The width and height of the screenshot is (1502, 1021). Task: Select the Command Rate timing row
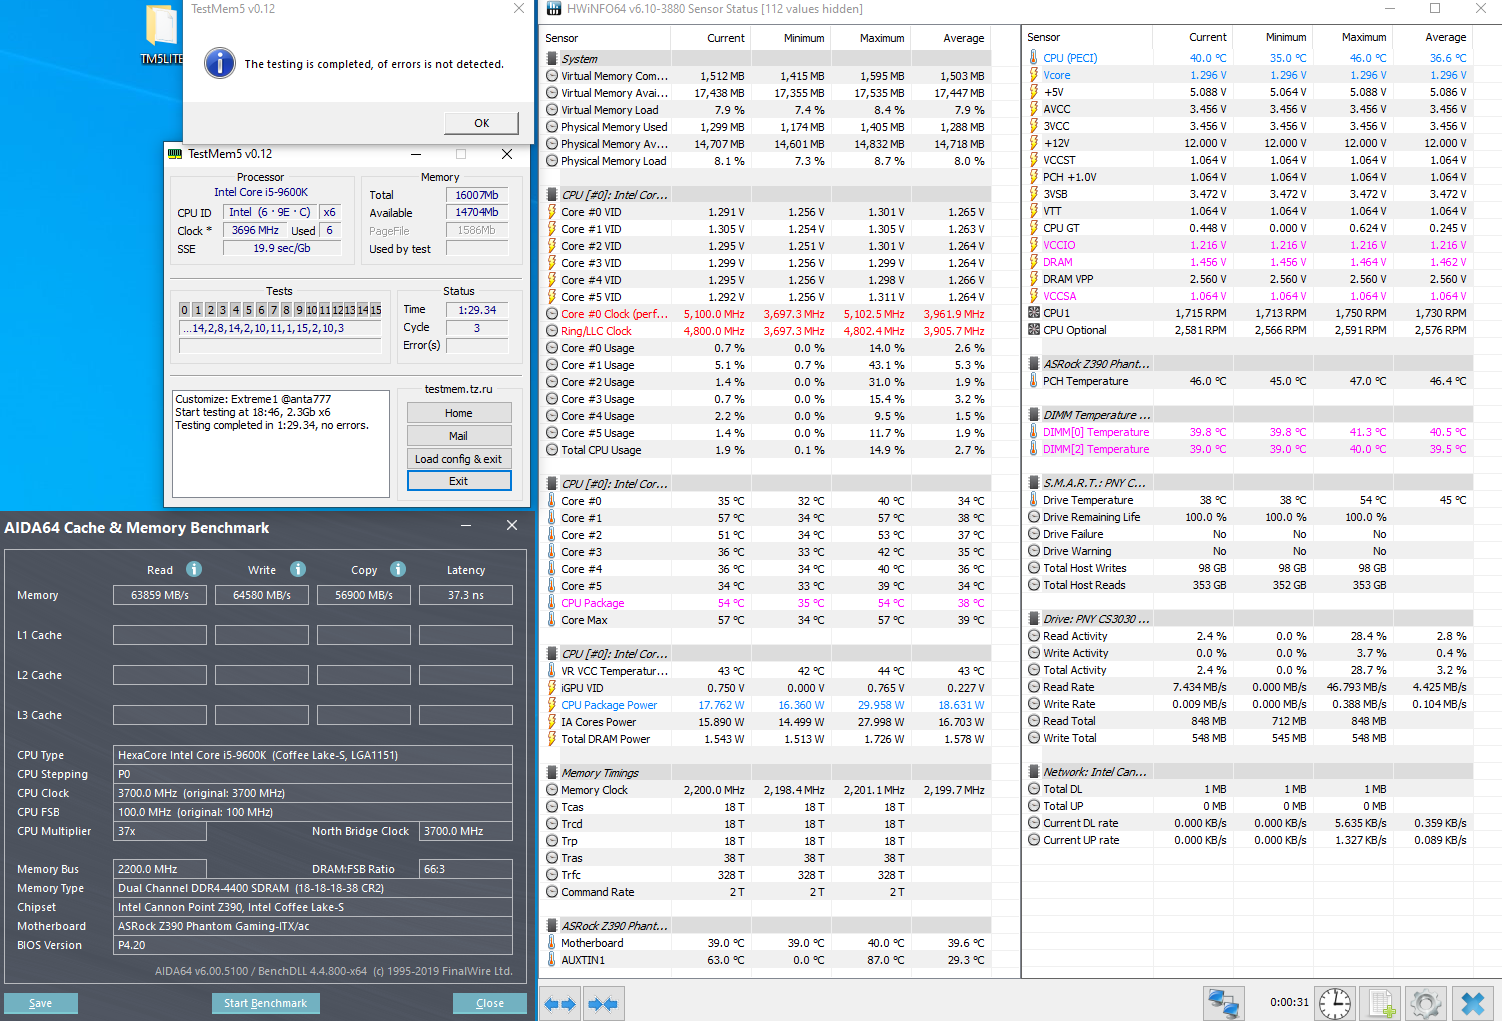(x=766, y=892)
